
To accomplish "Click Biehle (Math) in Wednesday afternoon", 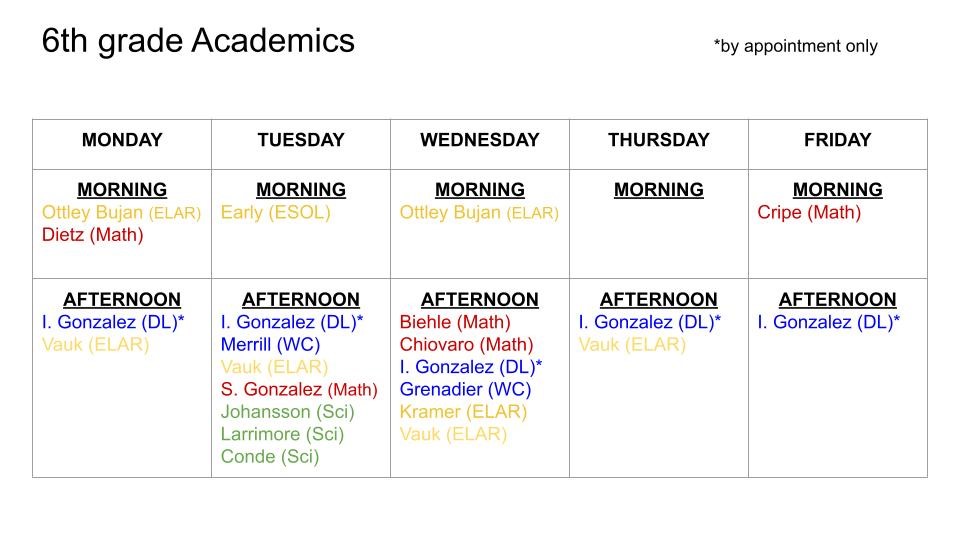I will pos(455,322).
